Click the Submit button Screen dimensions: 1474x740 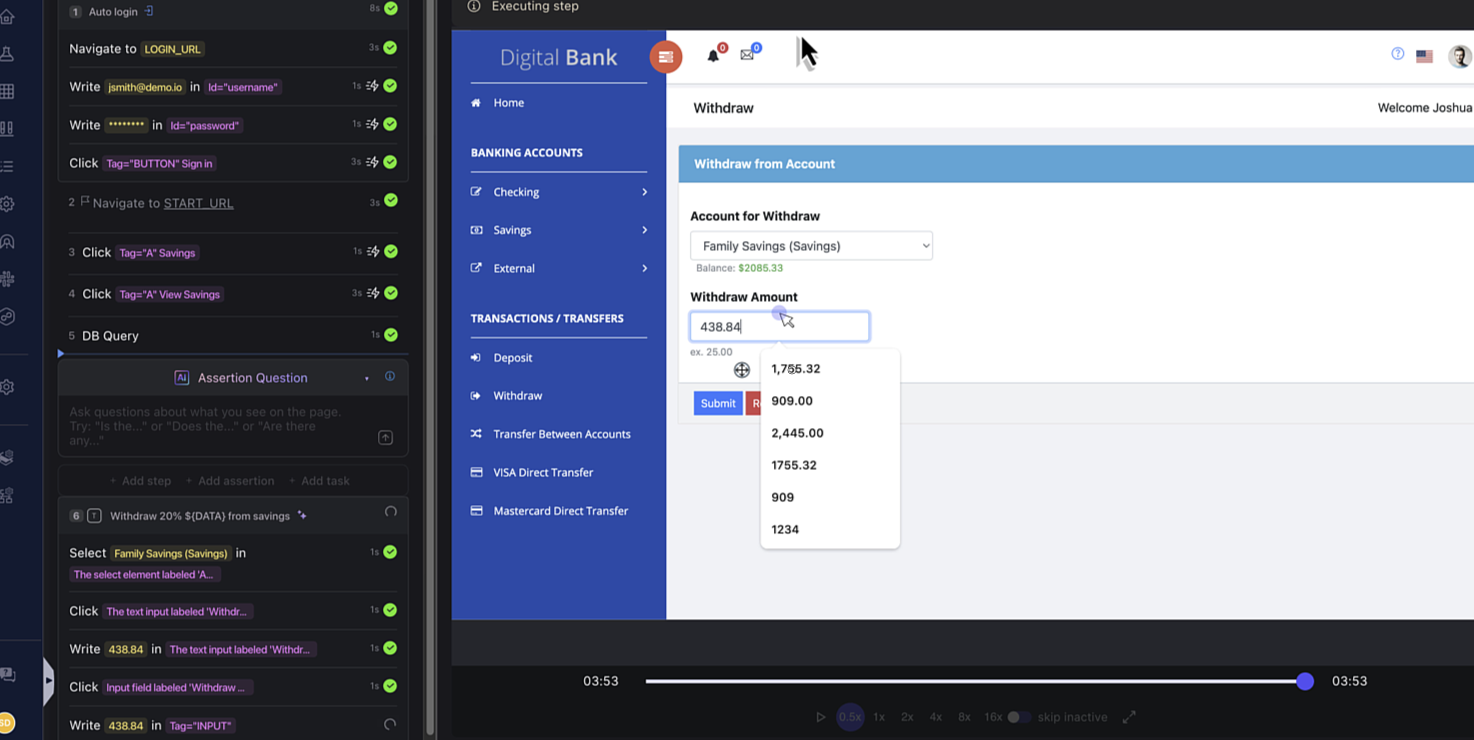[x=717, y=402]
